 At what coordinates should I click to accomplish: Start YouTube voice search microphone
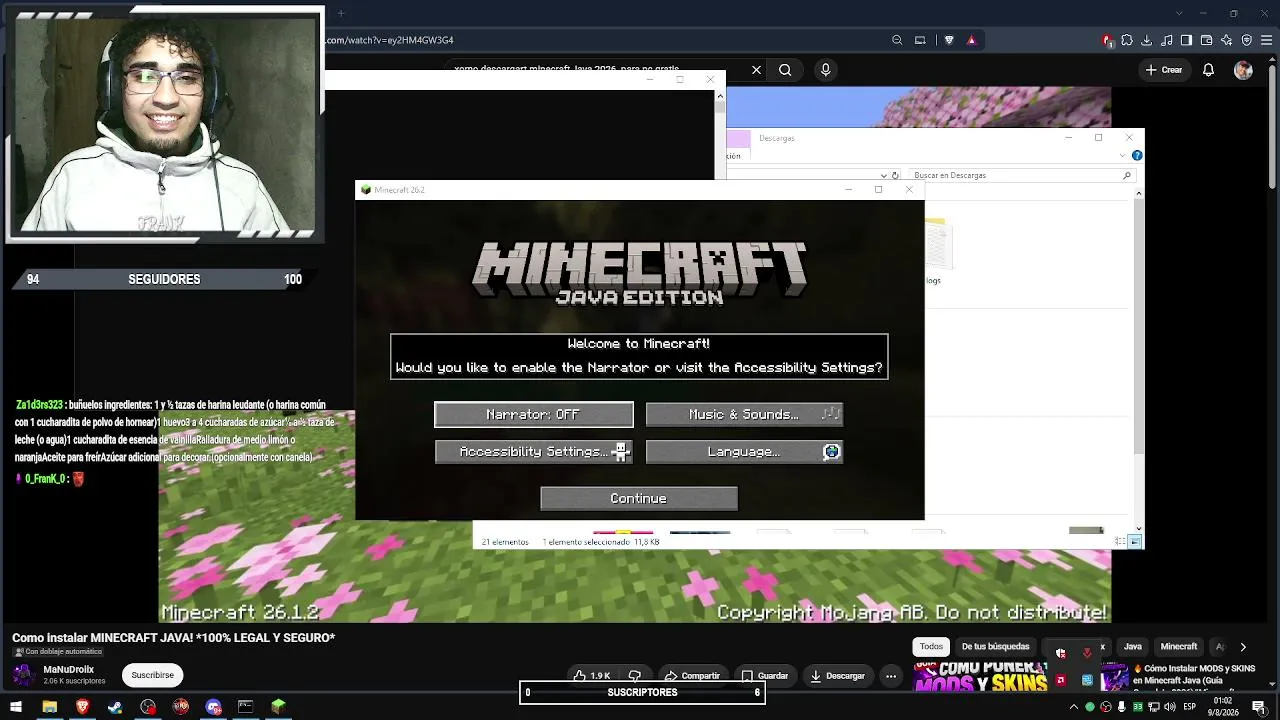pyautogui.click(x=825, y=70)
